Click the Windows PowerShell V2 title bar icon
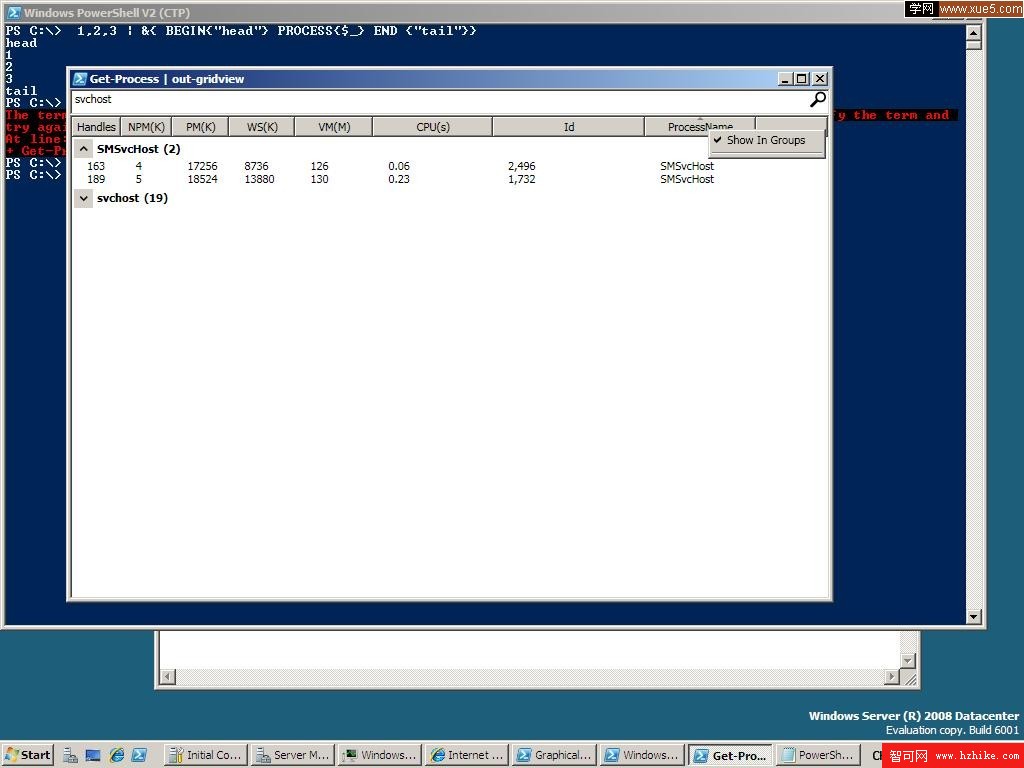This screenshot has width=1024, height=768. [x=14, y=12]
